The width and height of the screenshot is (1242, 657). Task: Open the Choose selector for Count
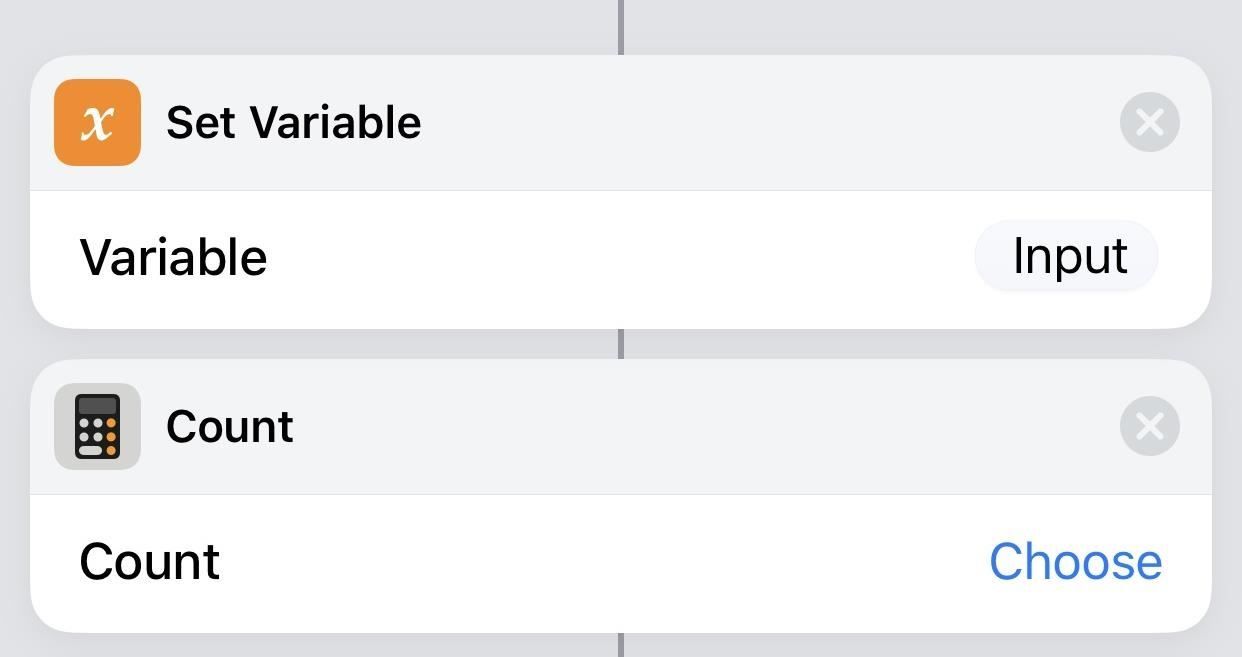click(x=1075, y=561)
